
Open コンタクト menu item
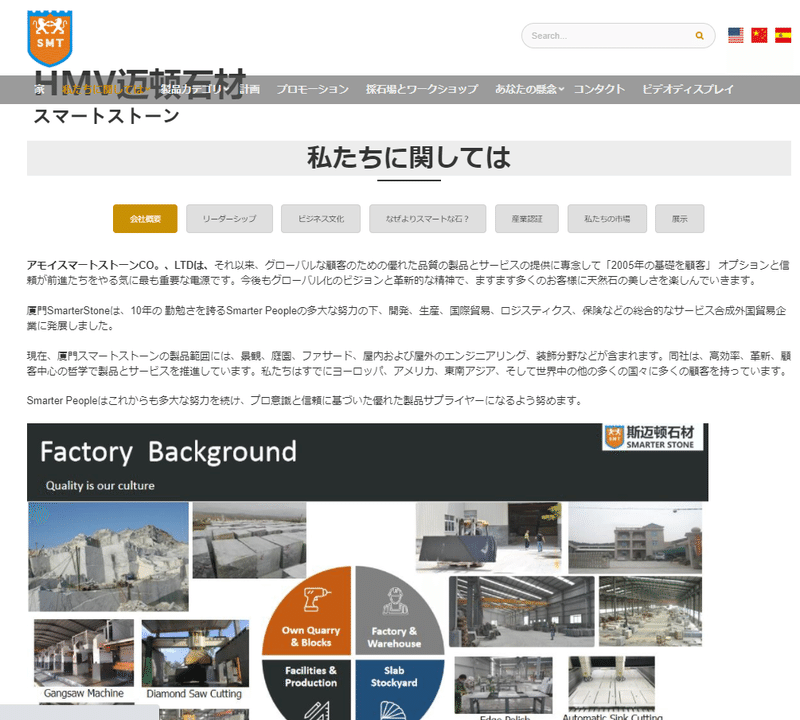tap(599, 89)
